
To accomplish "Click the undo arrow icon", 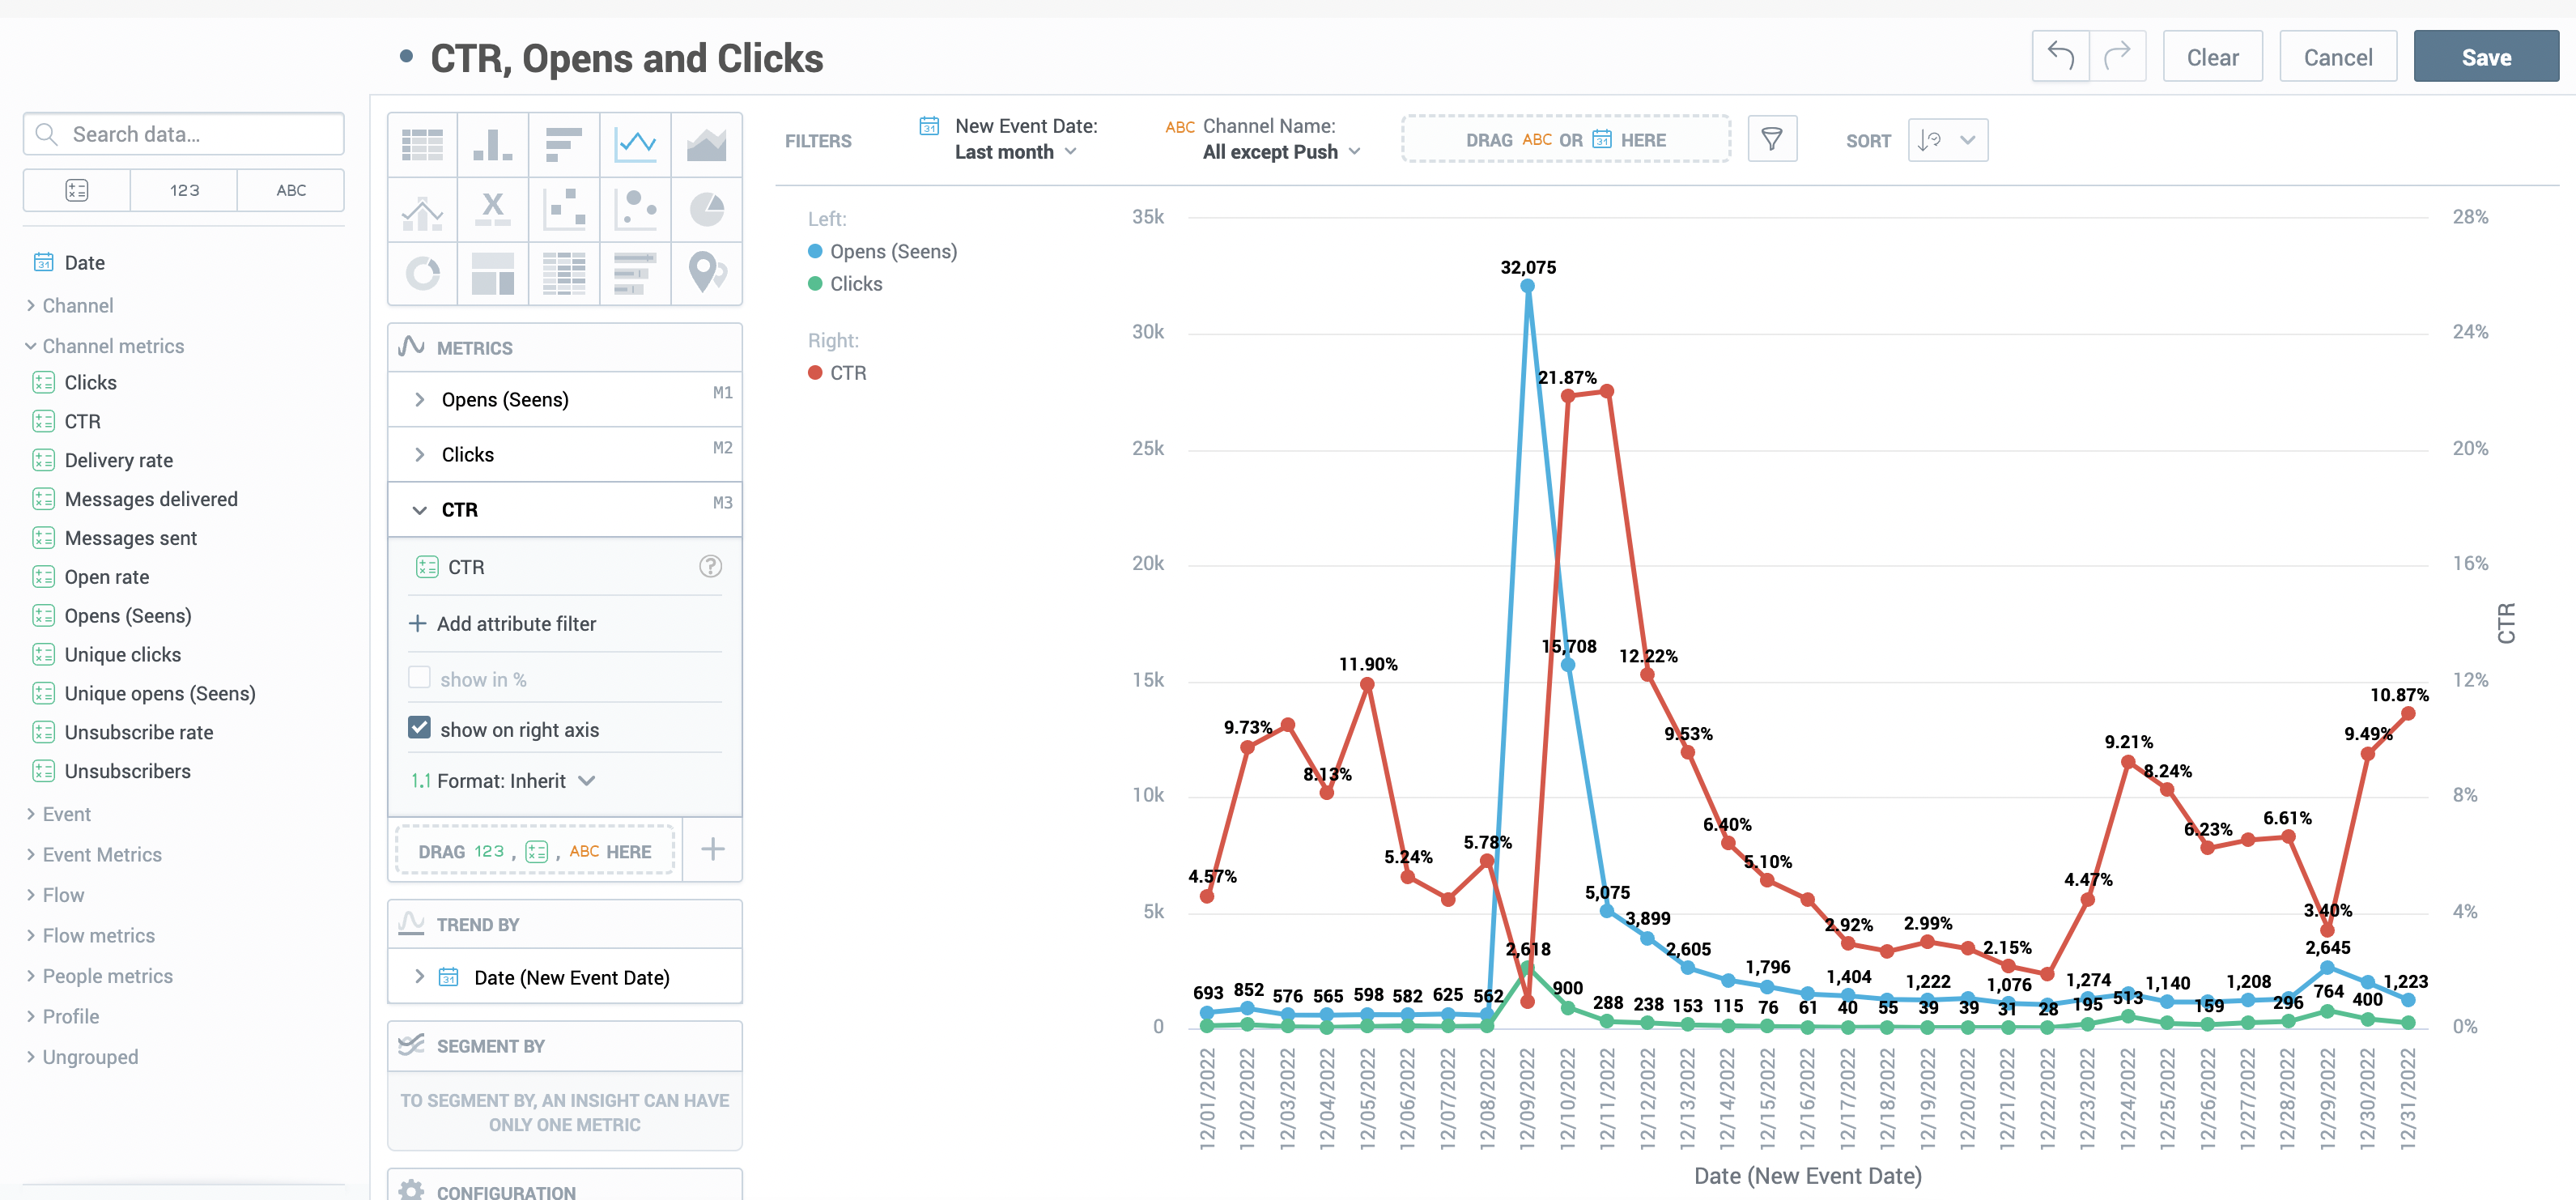I will (x=2060, y=57).
